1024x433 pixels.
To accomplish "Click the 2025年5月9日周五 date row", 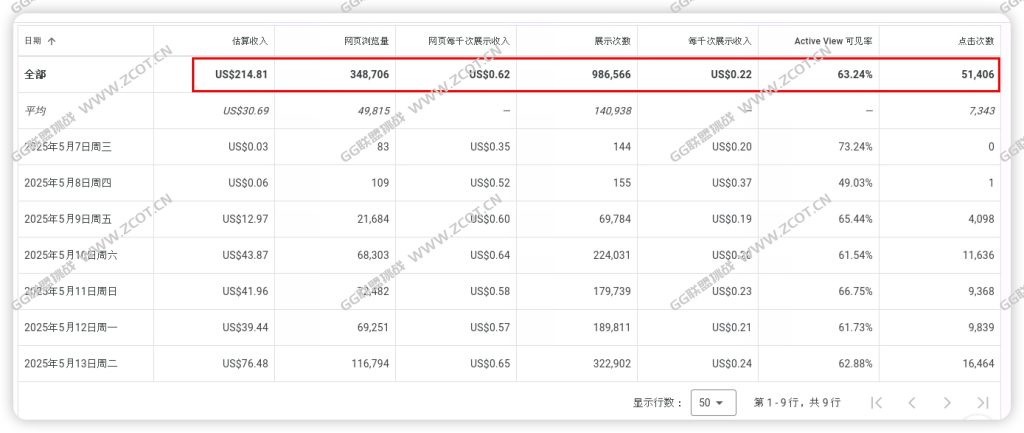I will [x=68, y=219].
